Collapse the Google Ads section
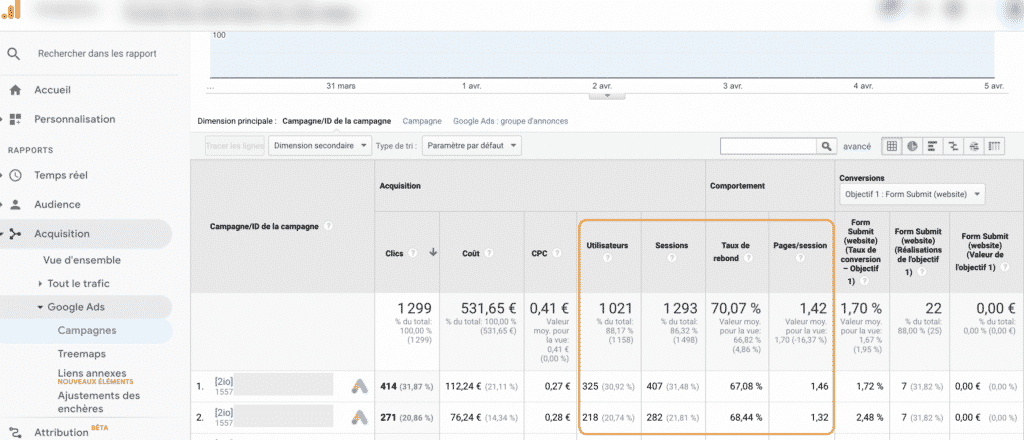This screenshot has height=440, width=1024. tap(75, 307)
